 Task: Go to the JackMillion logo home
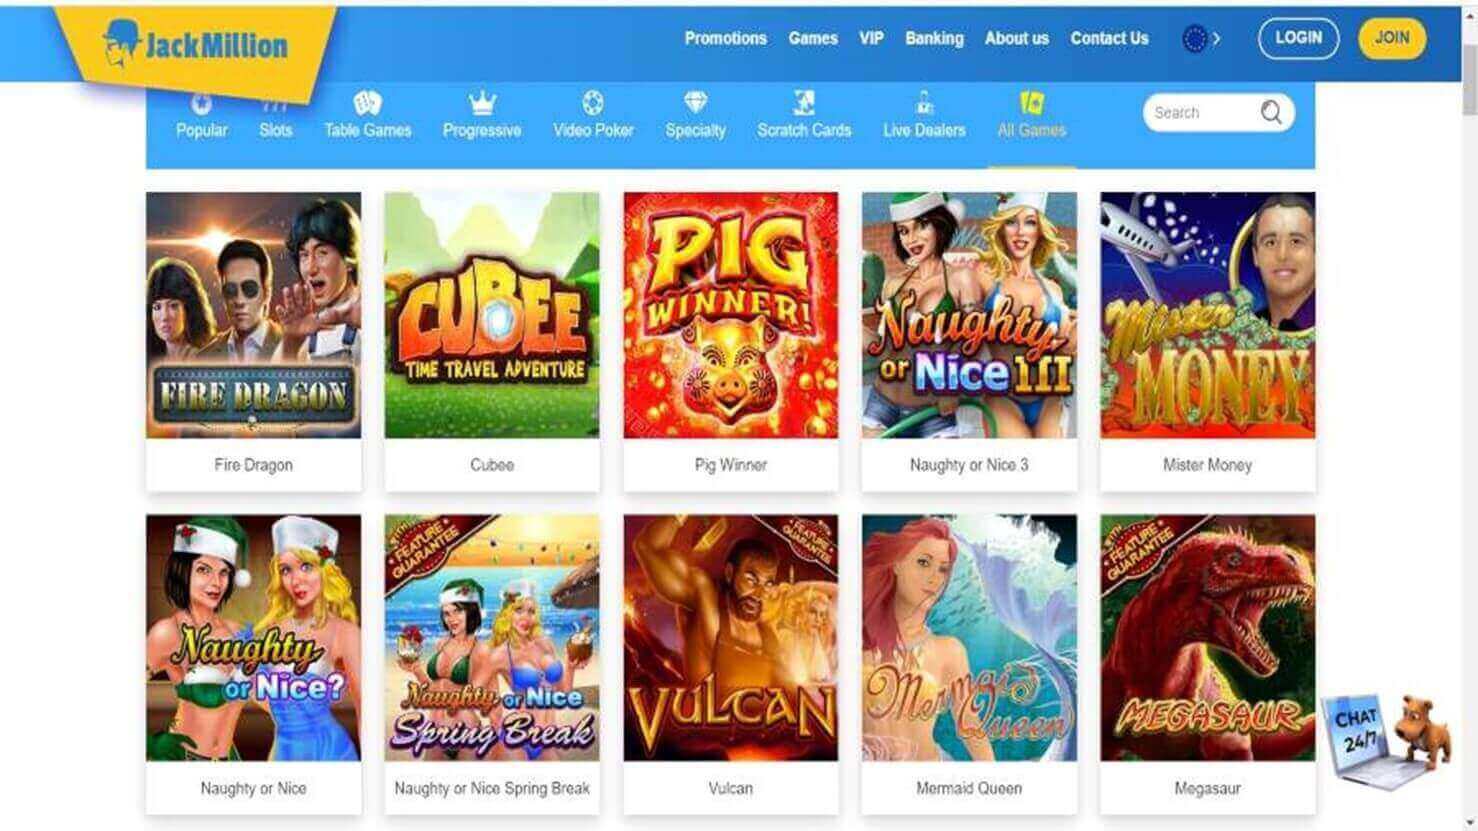(195, 45)
